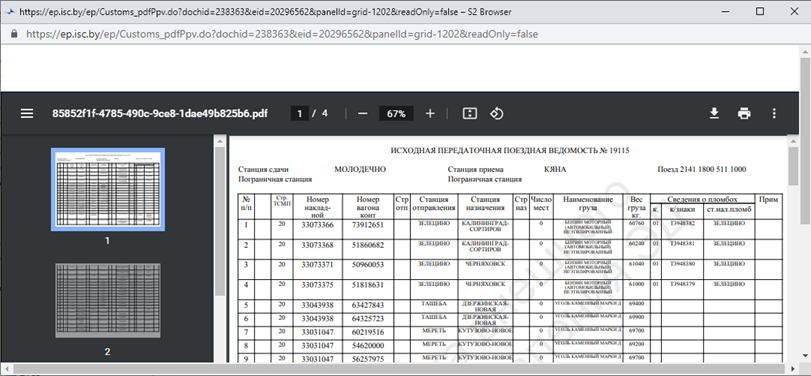The image size is (811, 376).
Task: Click column header Сведения о пломбах
Action: (701, 199)
